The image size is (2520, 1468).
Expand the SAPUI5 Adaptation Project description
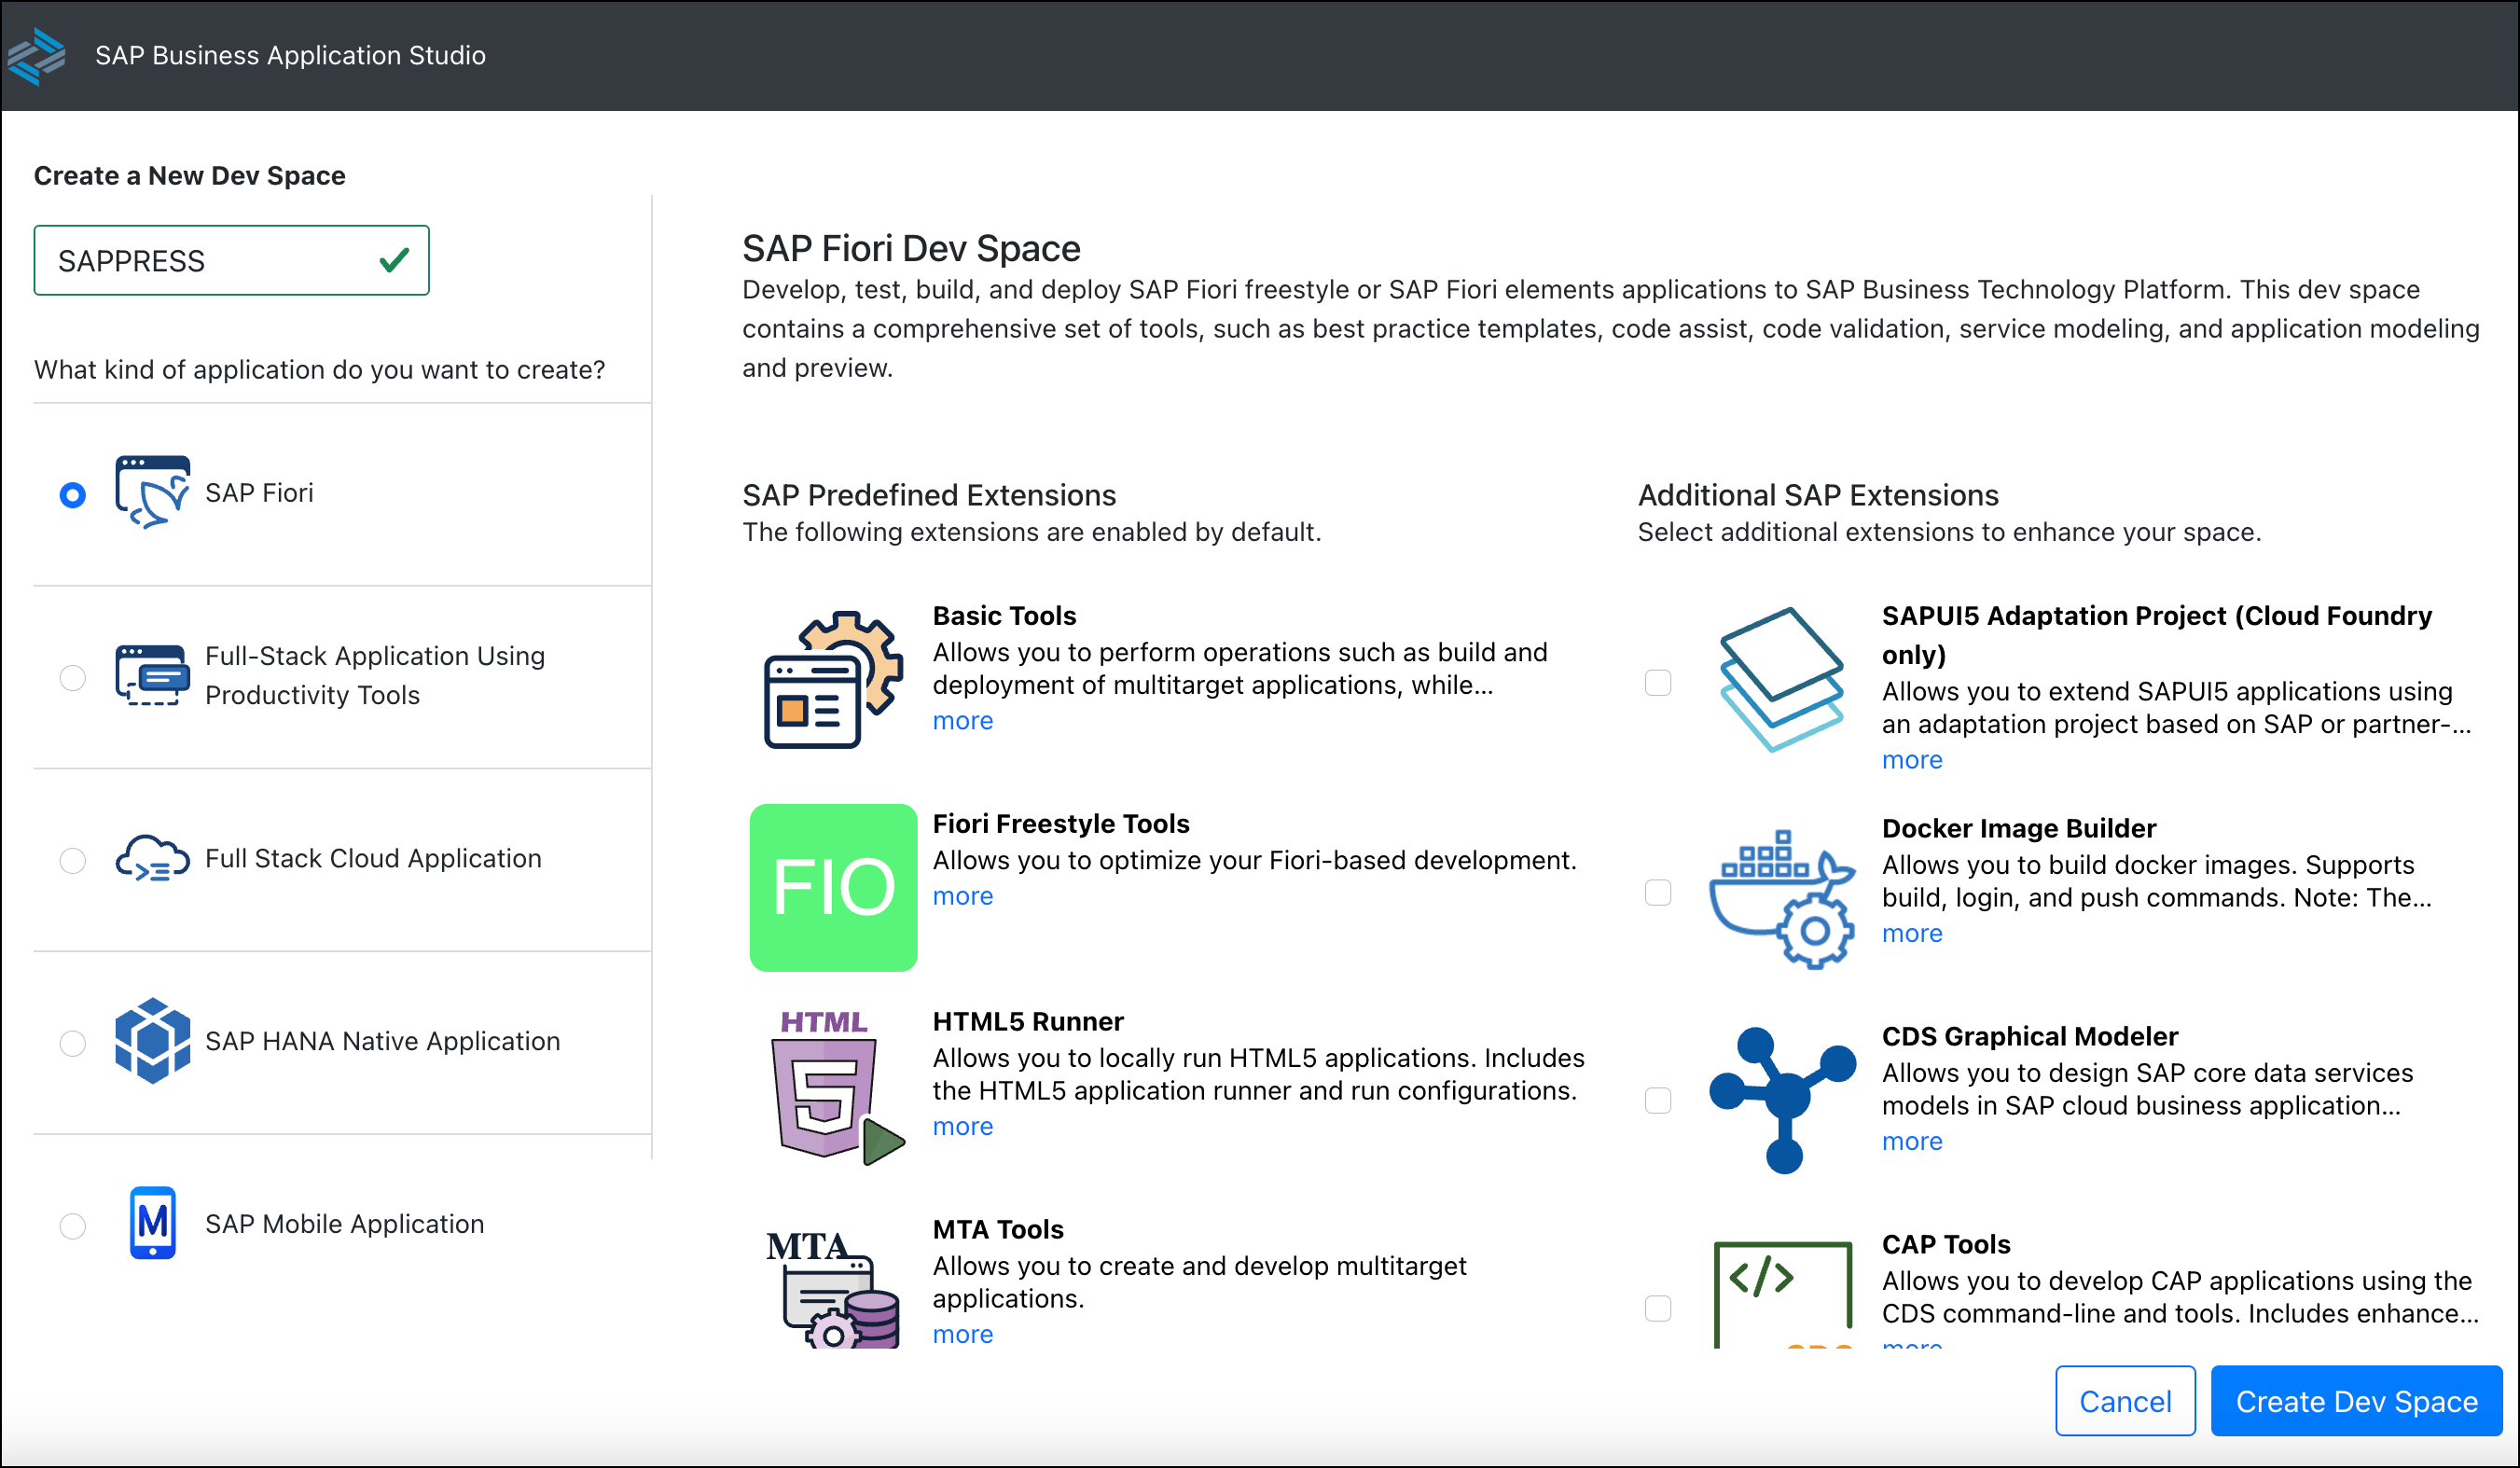(x=1911, y=760)
